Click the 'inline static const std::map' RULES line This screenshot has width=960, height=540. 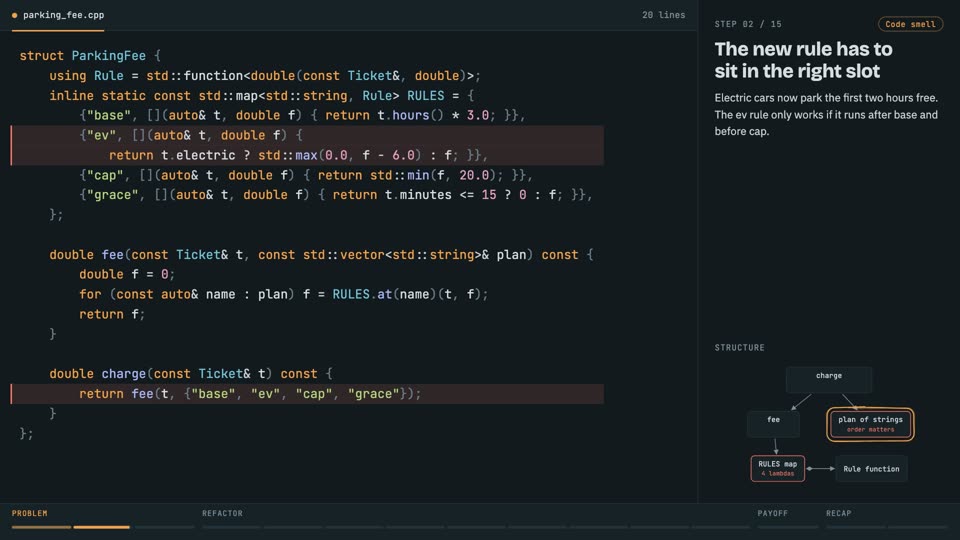click(261, 96)
